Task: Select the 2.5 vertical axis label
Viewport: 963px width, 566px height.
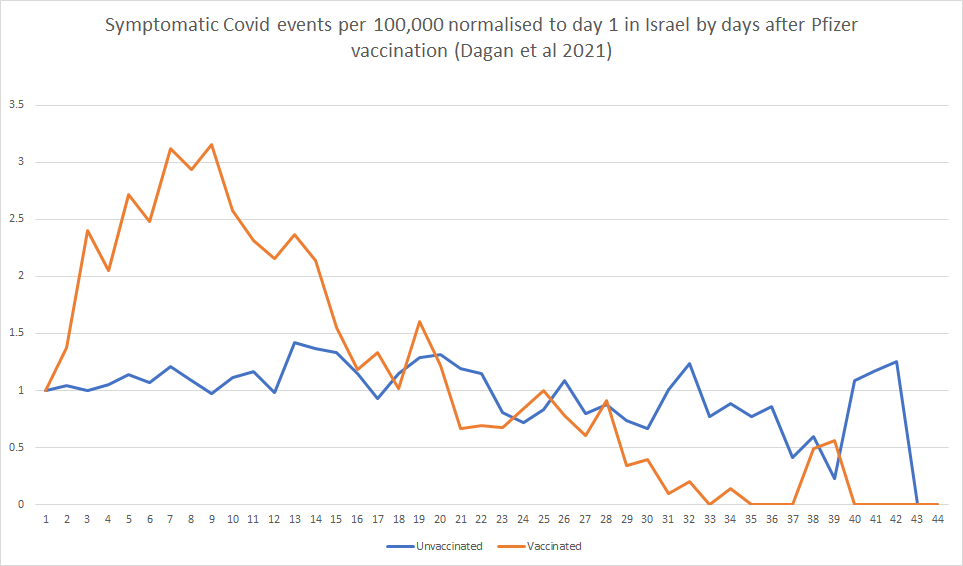Action: tap(15, 219)
